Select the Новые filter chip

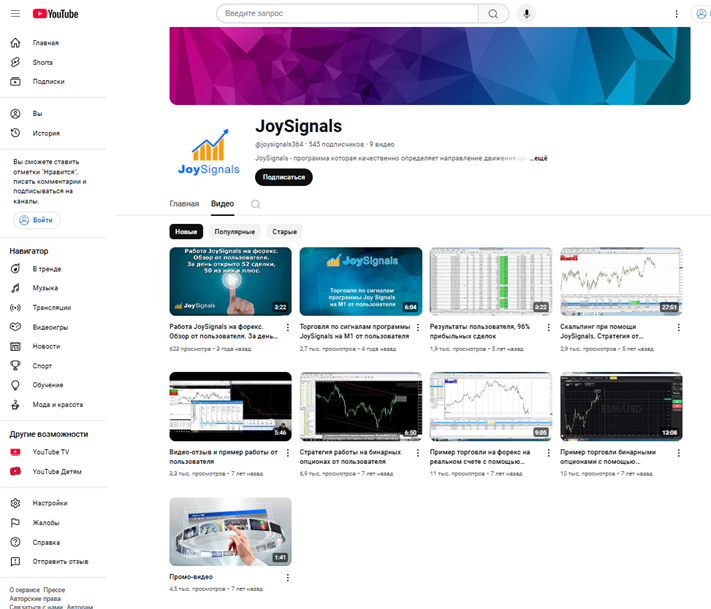pyautogui.click(x=186, y=232)
